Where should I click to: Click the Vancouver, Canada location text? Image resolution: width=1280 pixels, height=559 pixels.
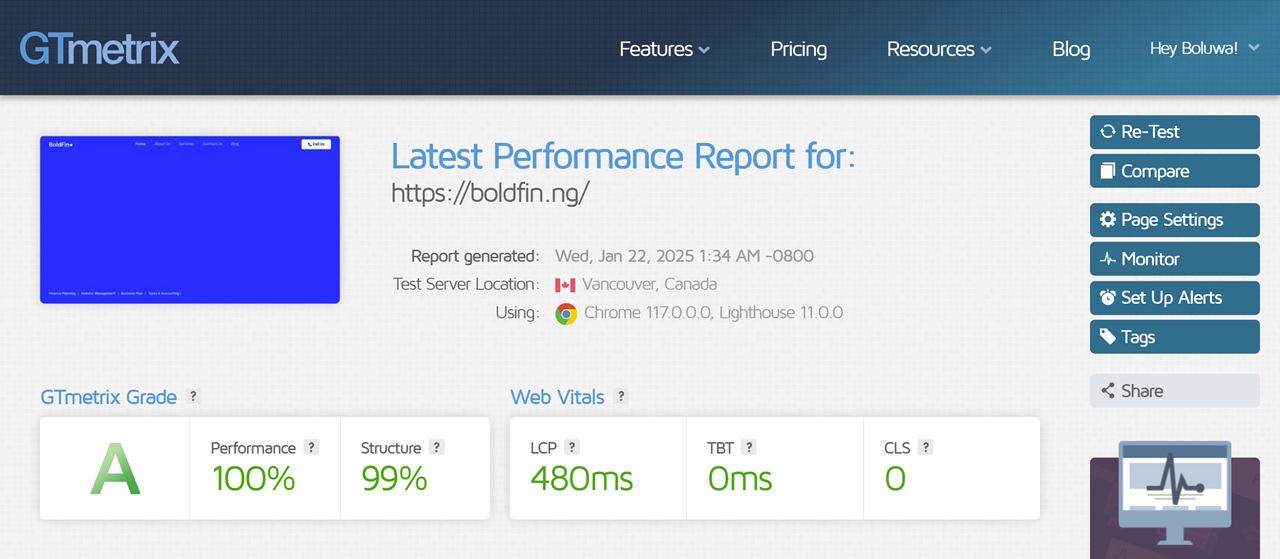tap(650, 284)
